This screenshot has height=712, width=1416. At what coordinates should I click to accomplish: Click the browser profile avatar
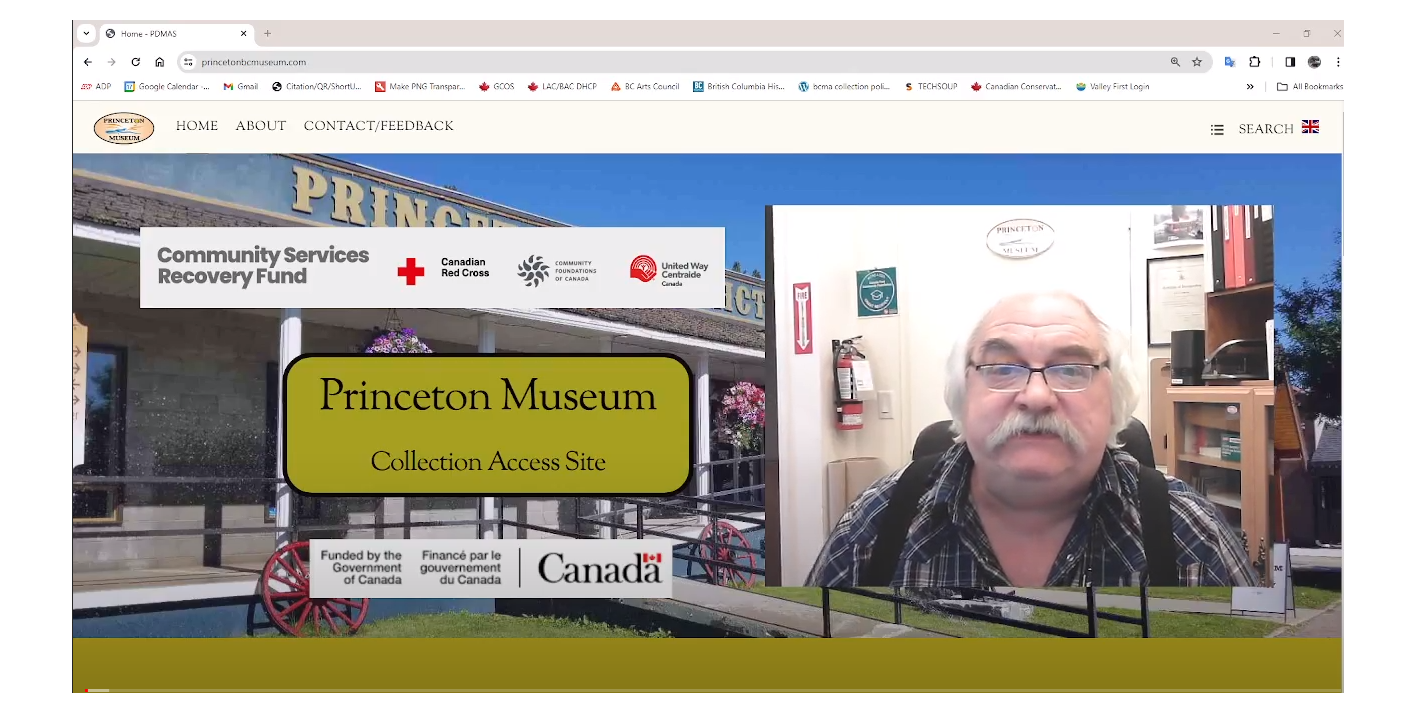(1314, 61)
